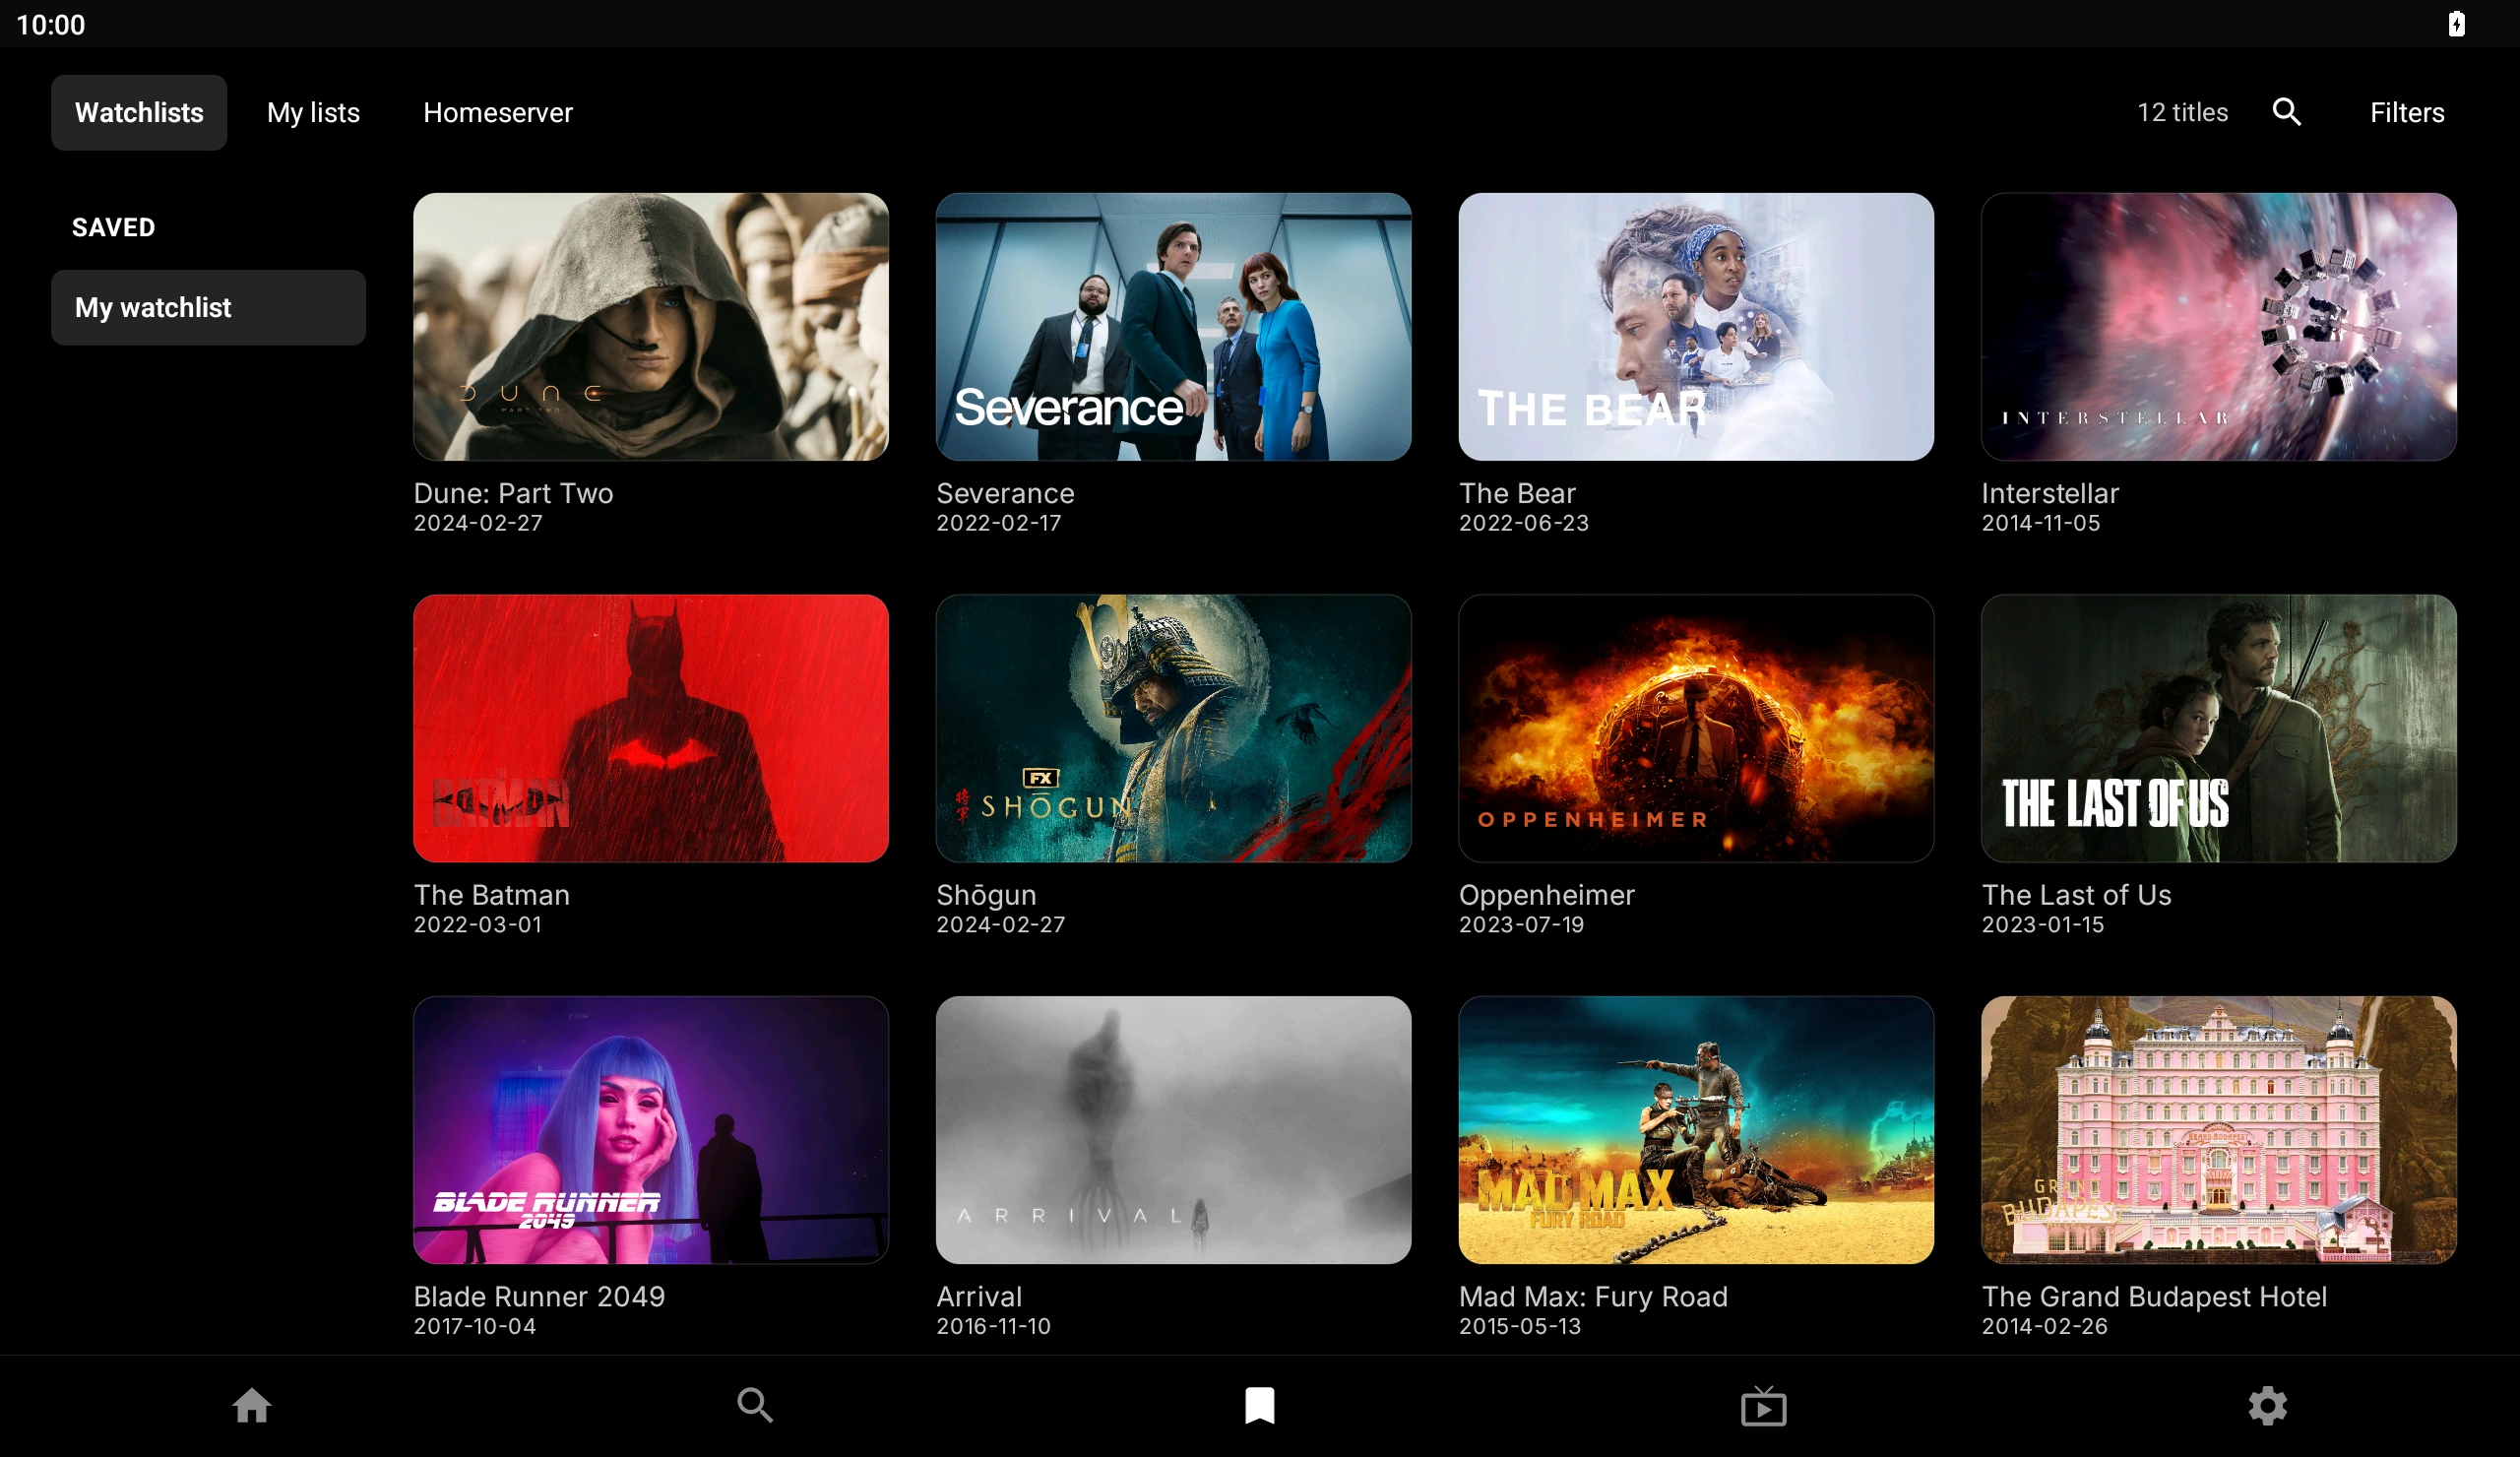
Task: Select the bookmark watchlist icon in bottom bar
Action: point(1259,1405)
